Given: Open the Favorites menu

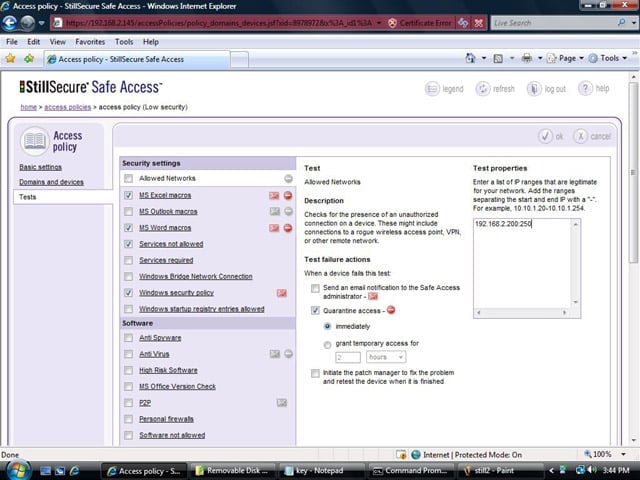Looking at the screenshot, I should tap(90, 42).
